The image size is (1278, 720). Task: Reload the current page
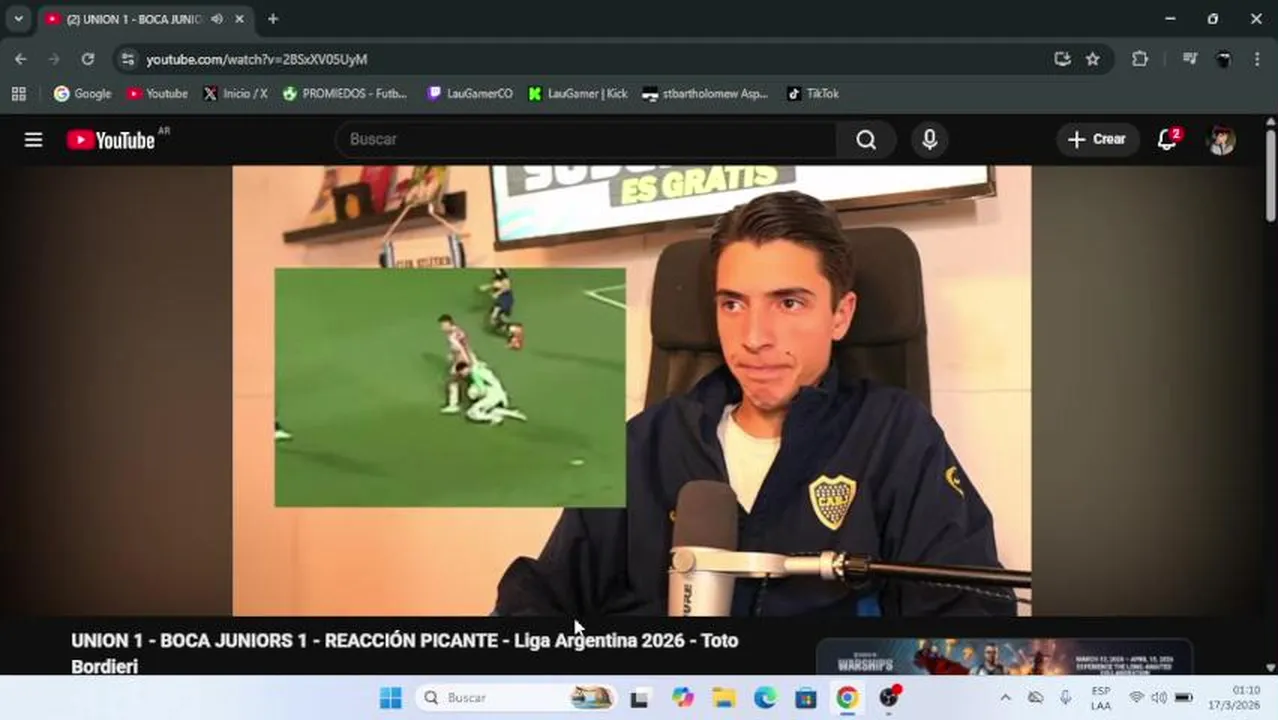click(x=88, y=59)
